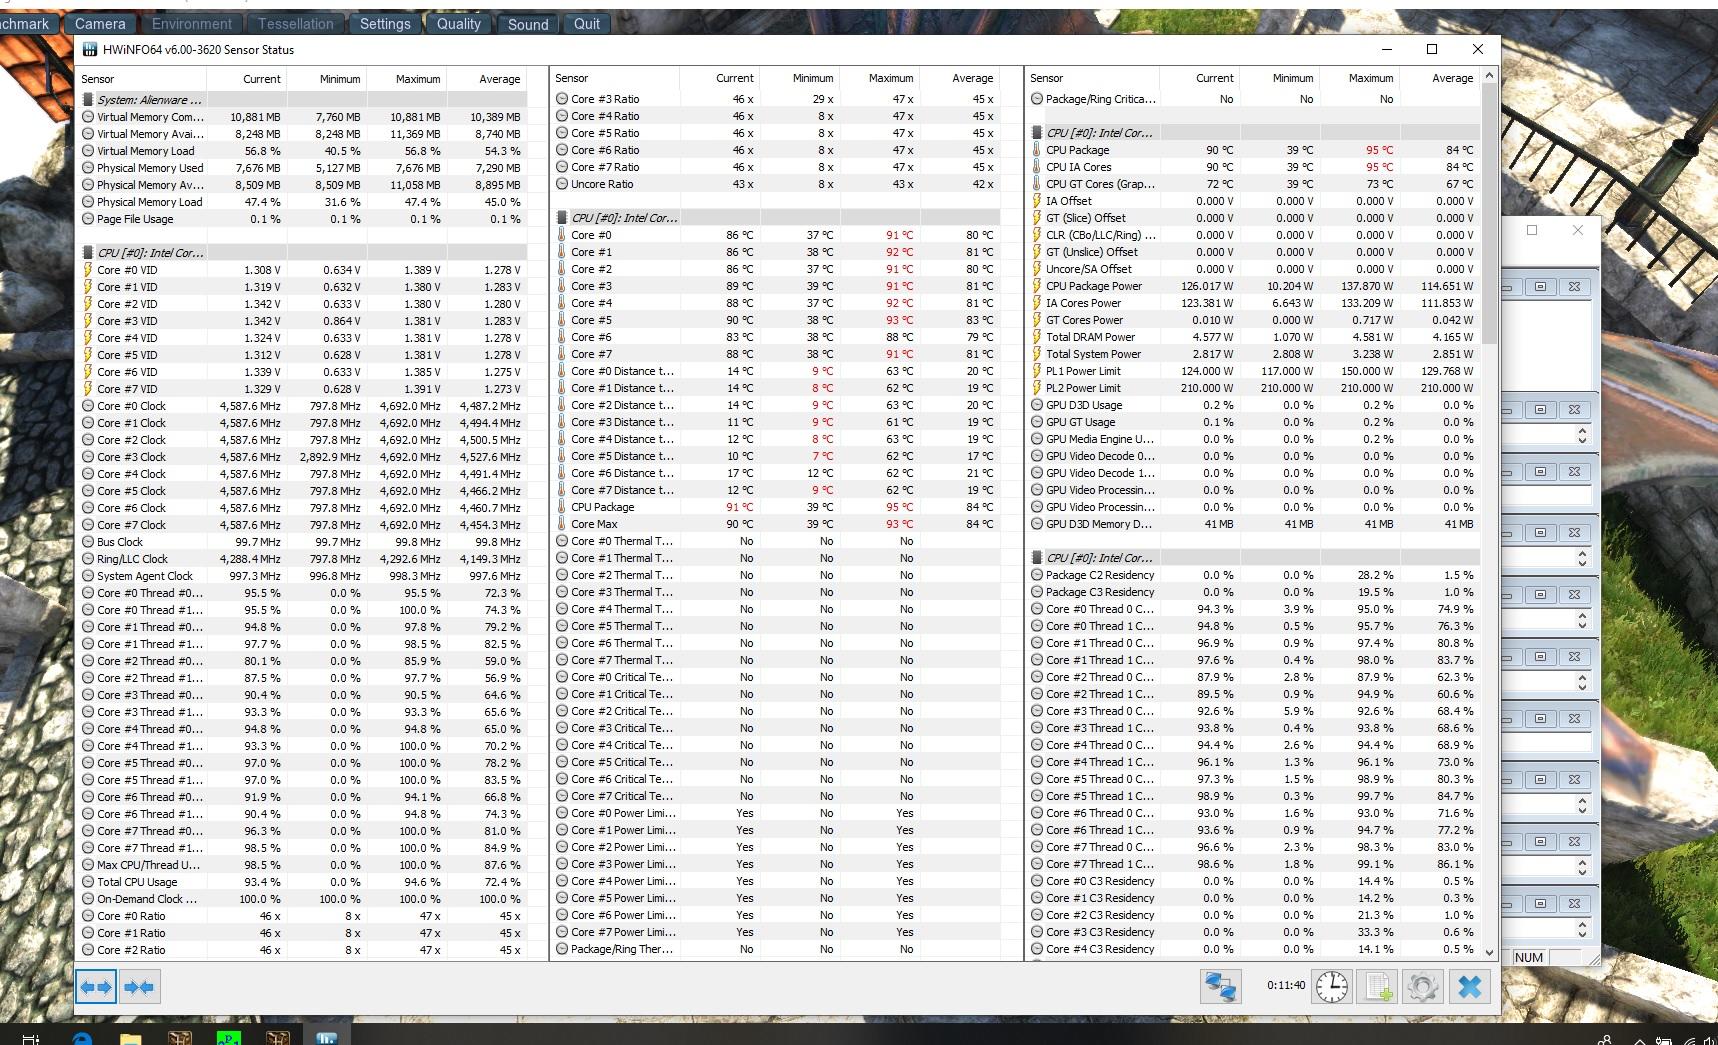The width and height of the screenshot is (1718, 1045).
Task: Start logging with the document-plus icon
Action: pos(1378,987)
